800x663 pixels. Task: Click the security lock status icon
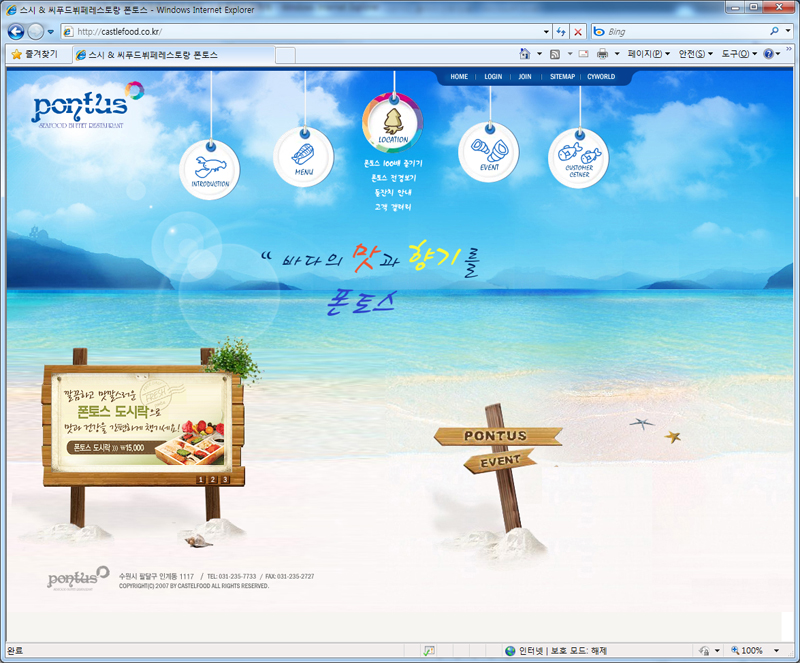pos(705,650)
